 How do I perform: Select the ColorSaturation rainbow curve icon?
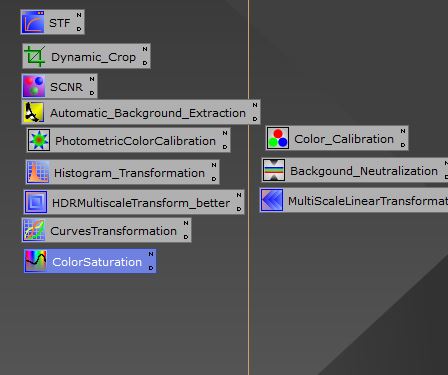35,261
